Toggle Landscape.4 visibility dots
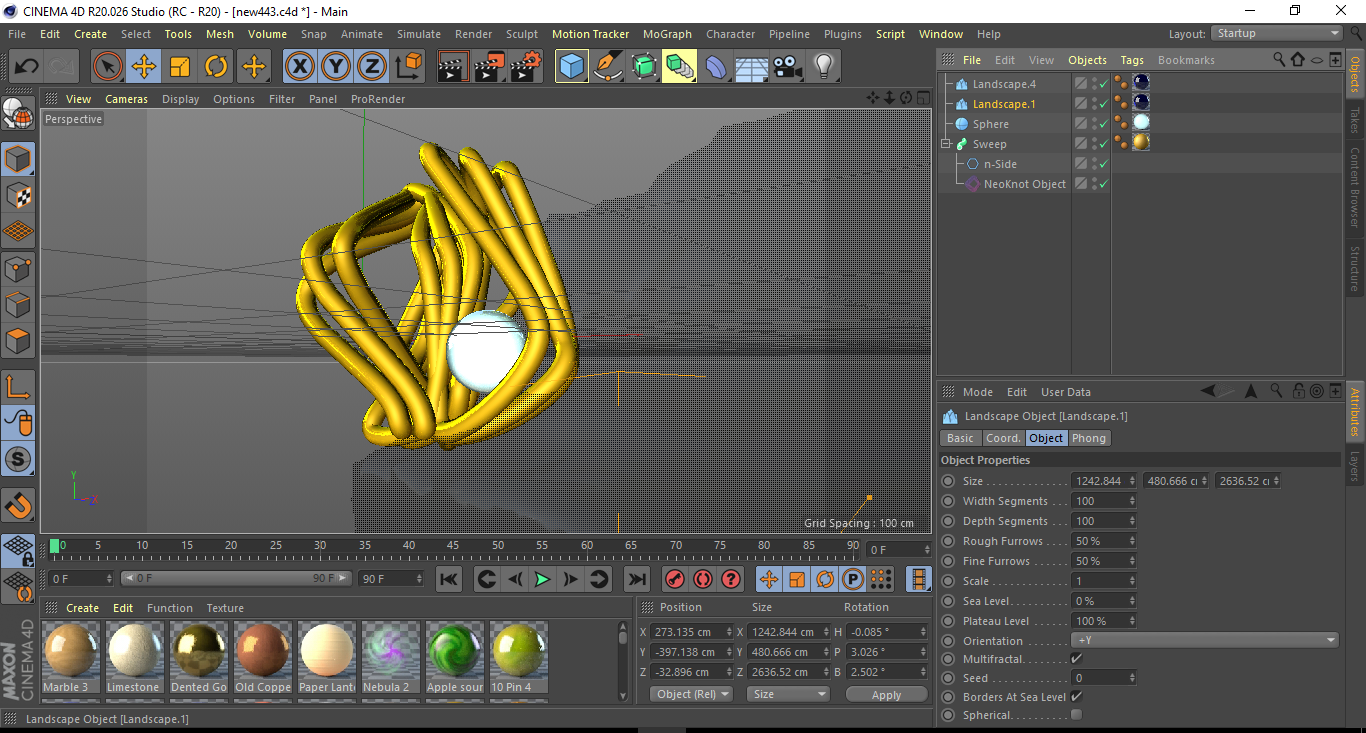The height and width of the screenshot is (733, 1366). pos(1094,84)
